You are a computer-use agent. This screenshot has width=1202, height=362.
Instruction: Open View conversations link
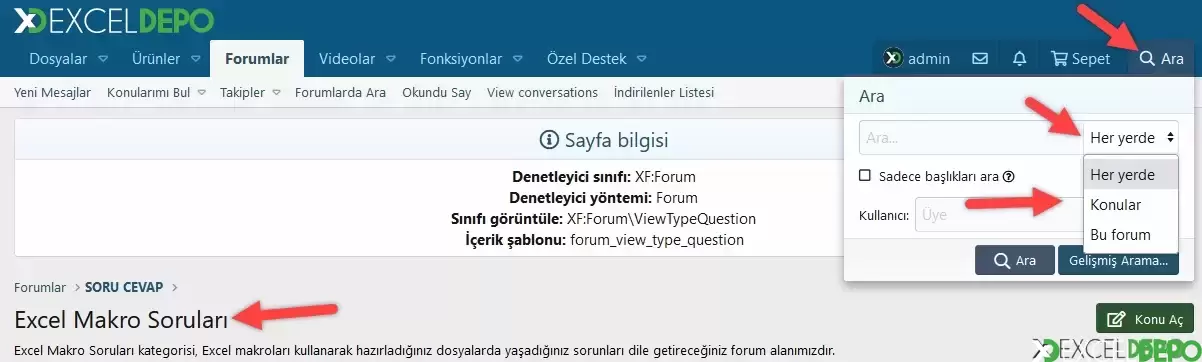coord(542,93)
